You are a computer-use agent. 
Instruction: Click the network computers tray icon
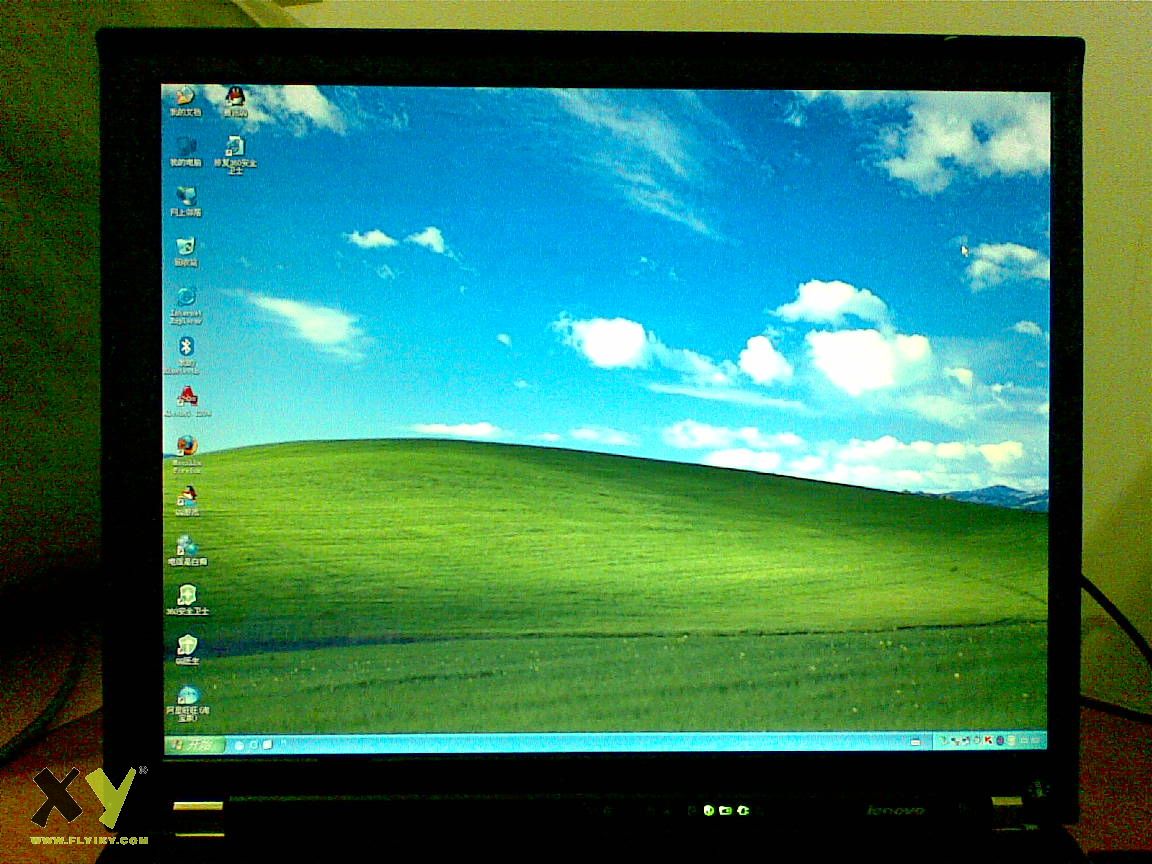(957, 741)
